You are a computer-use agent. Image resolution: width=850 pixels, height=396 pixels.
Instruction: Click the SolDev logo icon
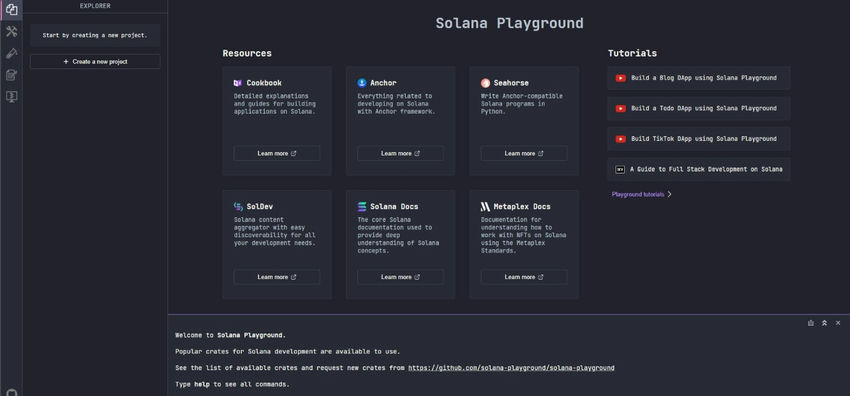[x=238, y=206]
